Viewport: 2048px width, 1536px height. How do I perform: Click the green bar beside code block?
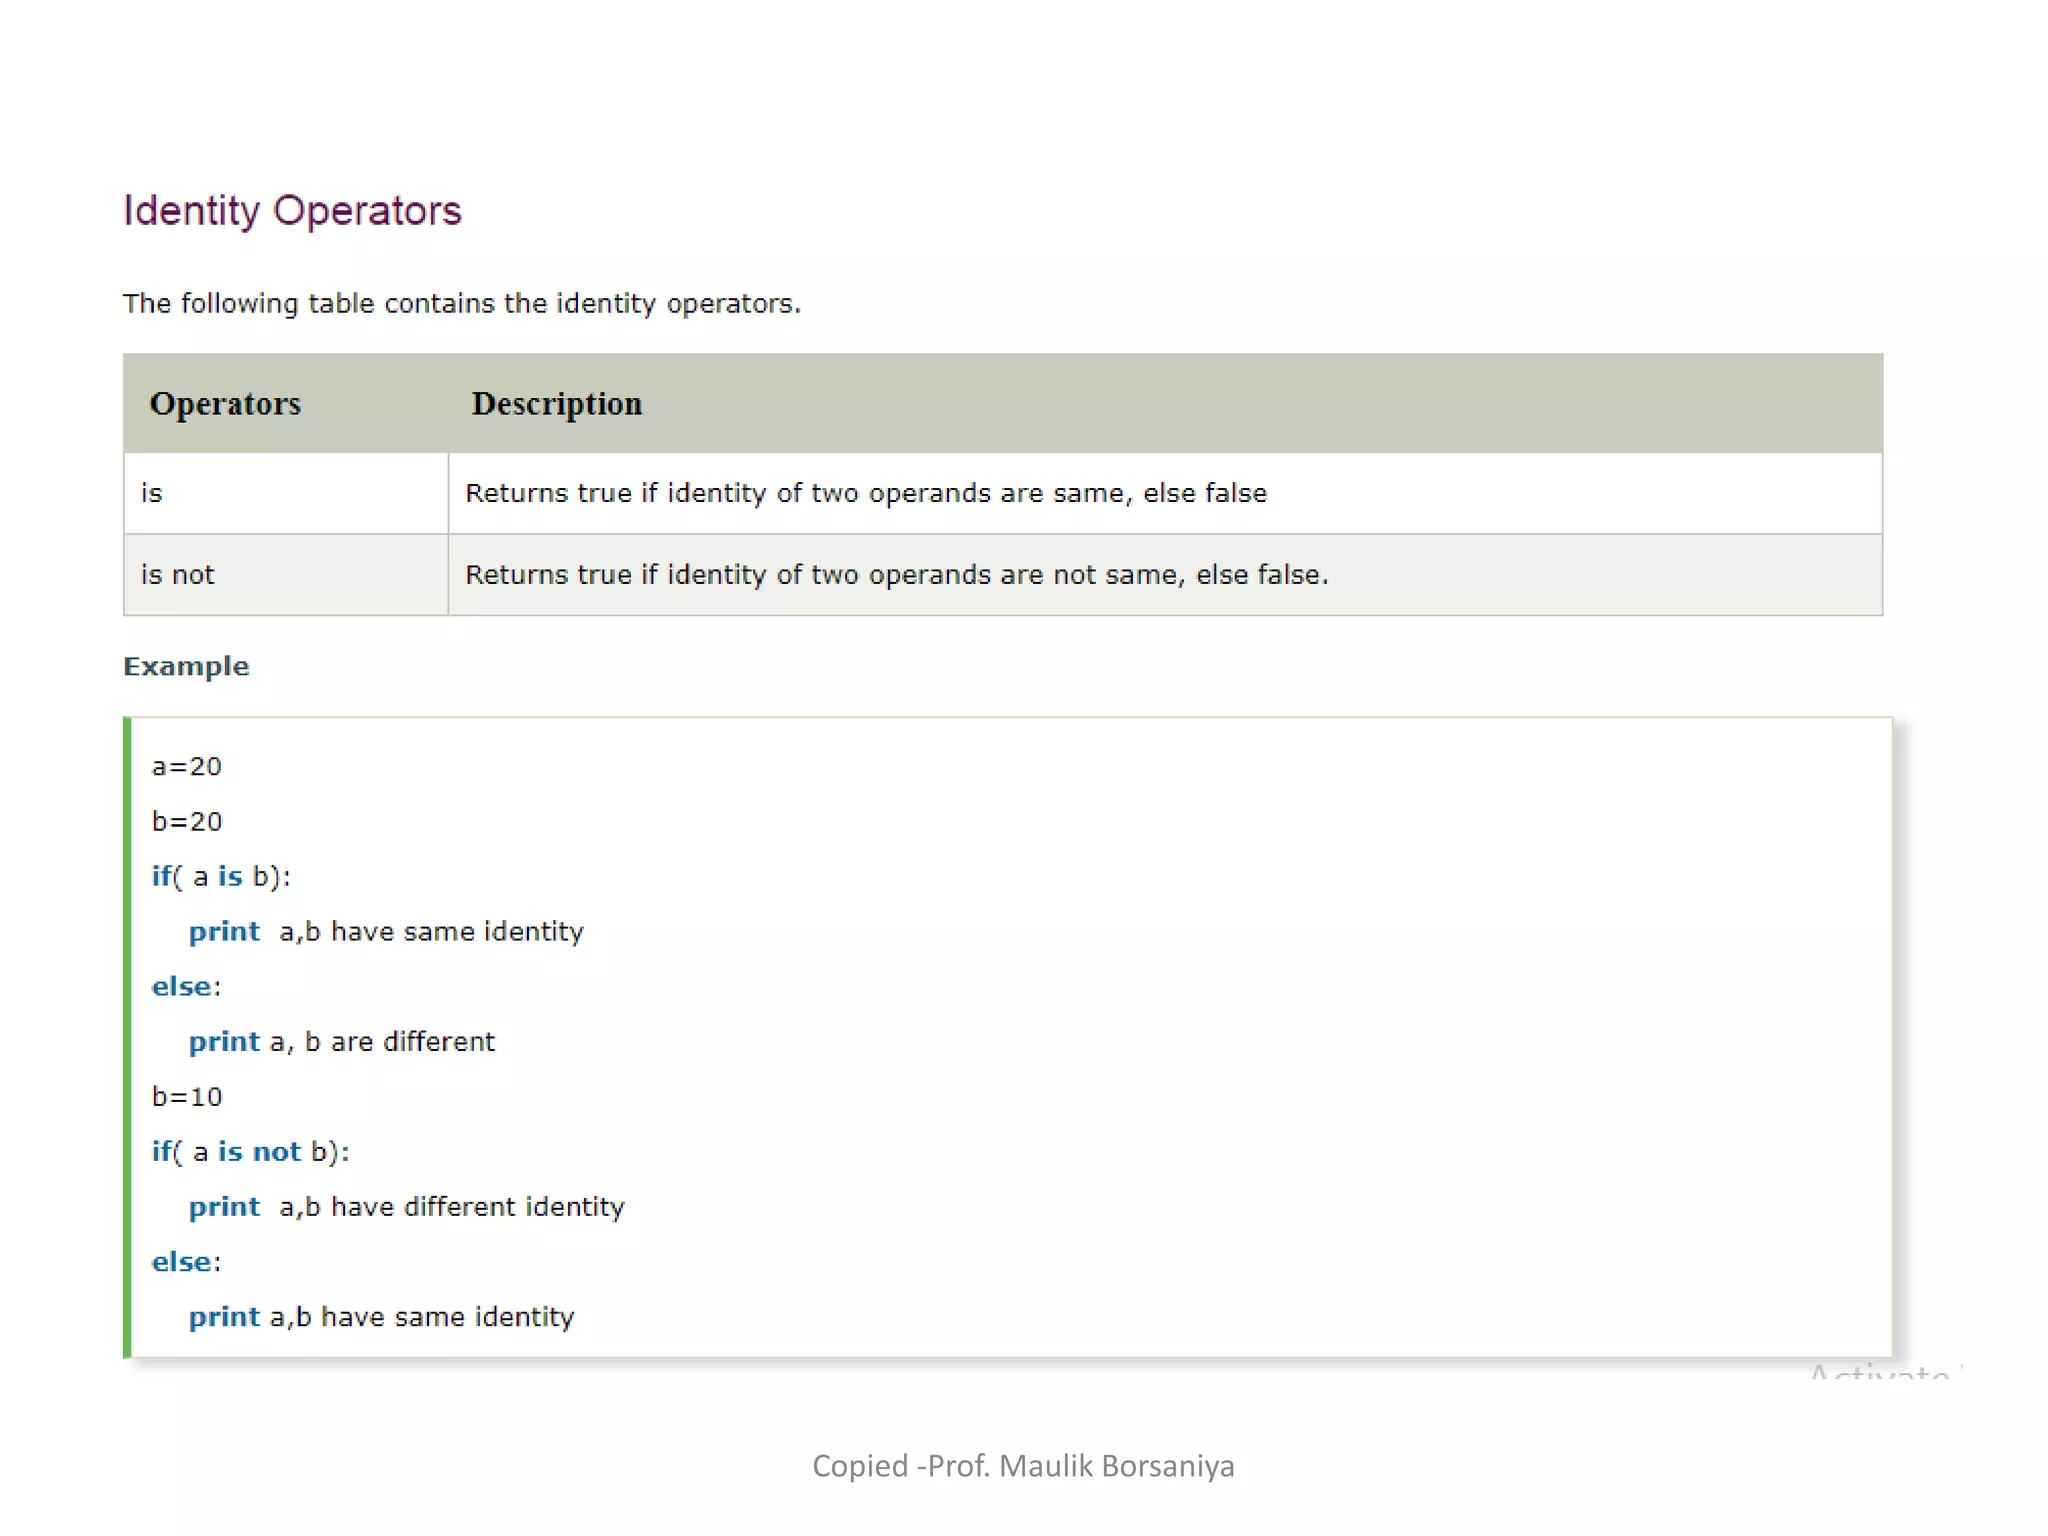[x=127, y=1037]
